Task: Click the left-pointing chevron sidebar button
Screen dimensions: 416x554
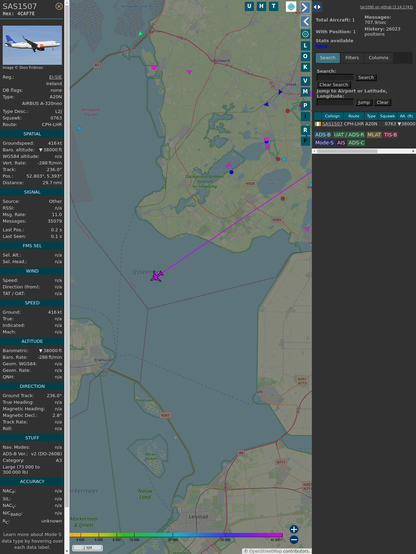Action: click(305, 22)
